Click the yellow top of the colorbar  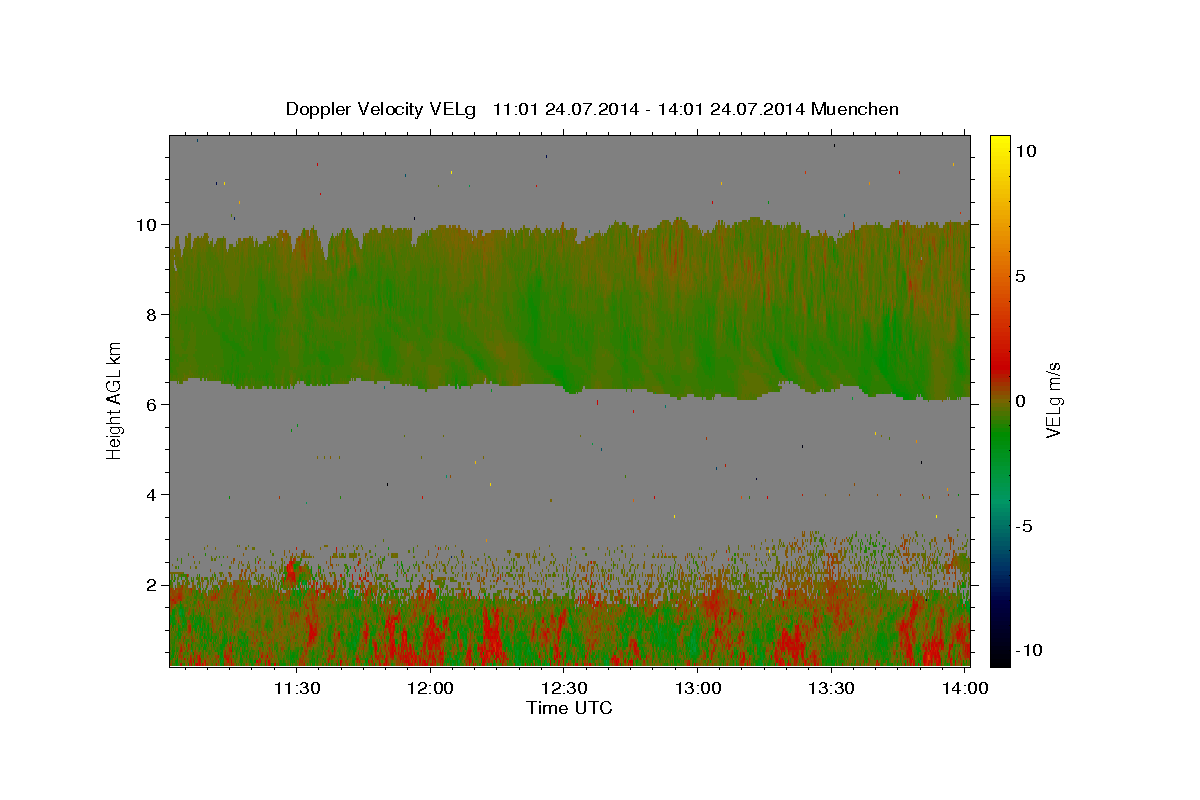tap(1000, 145)
